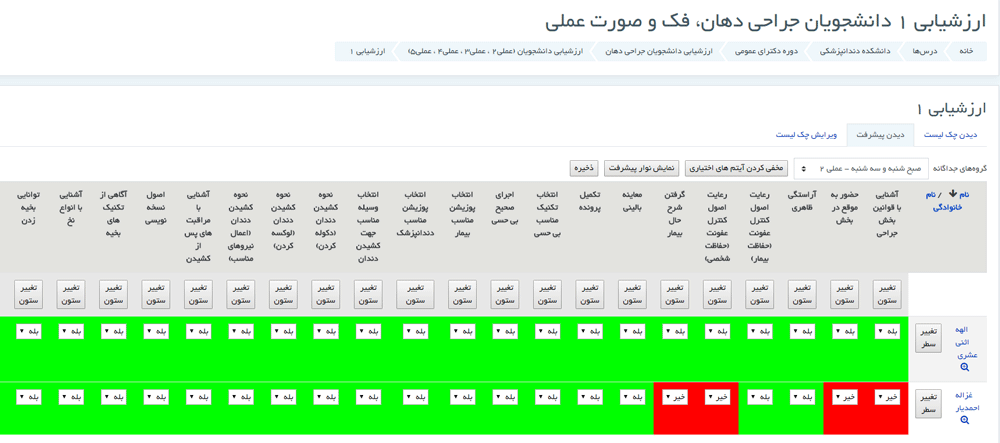Open the separate groups selector (صبح شنبه)
1000x443 pixels.
click(x=860, y=168)
